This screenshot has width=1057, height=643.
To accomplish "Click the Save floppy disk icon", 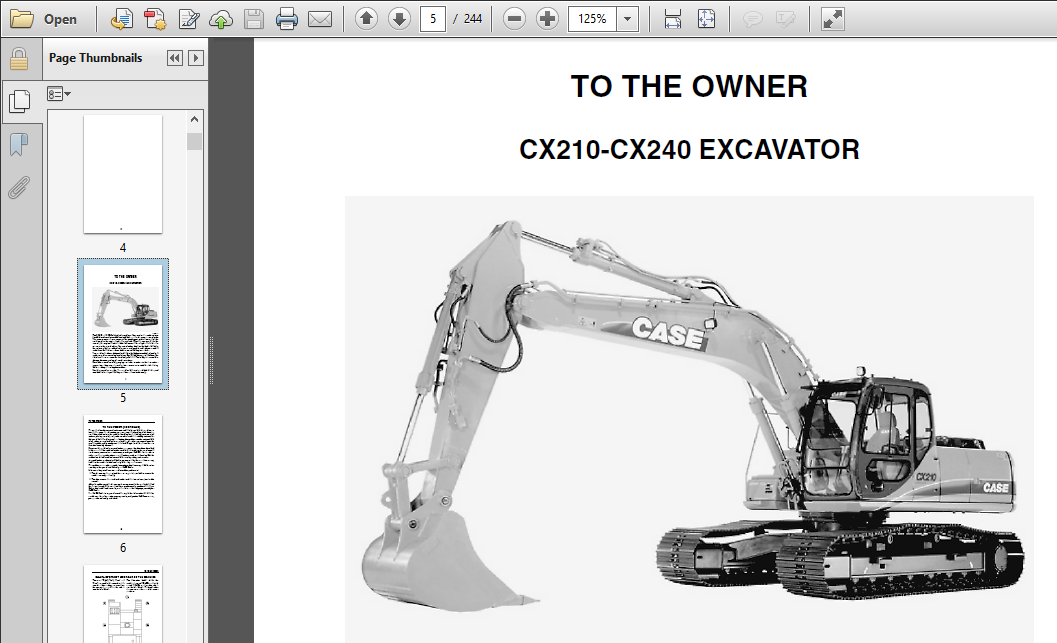I will (253, 19).
